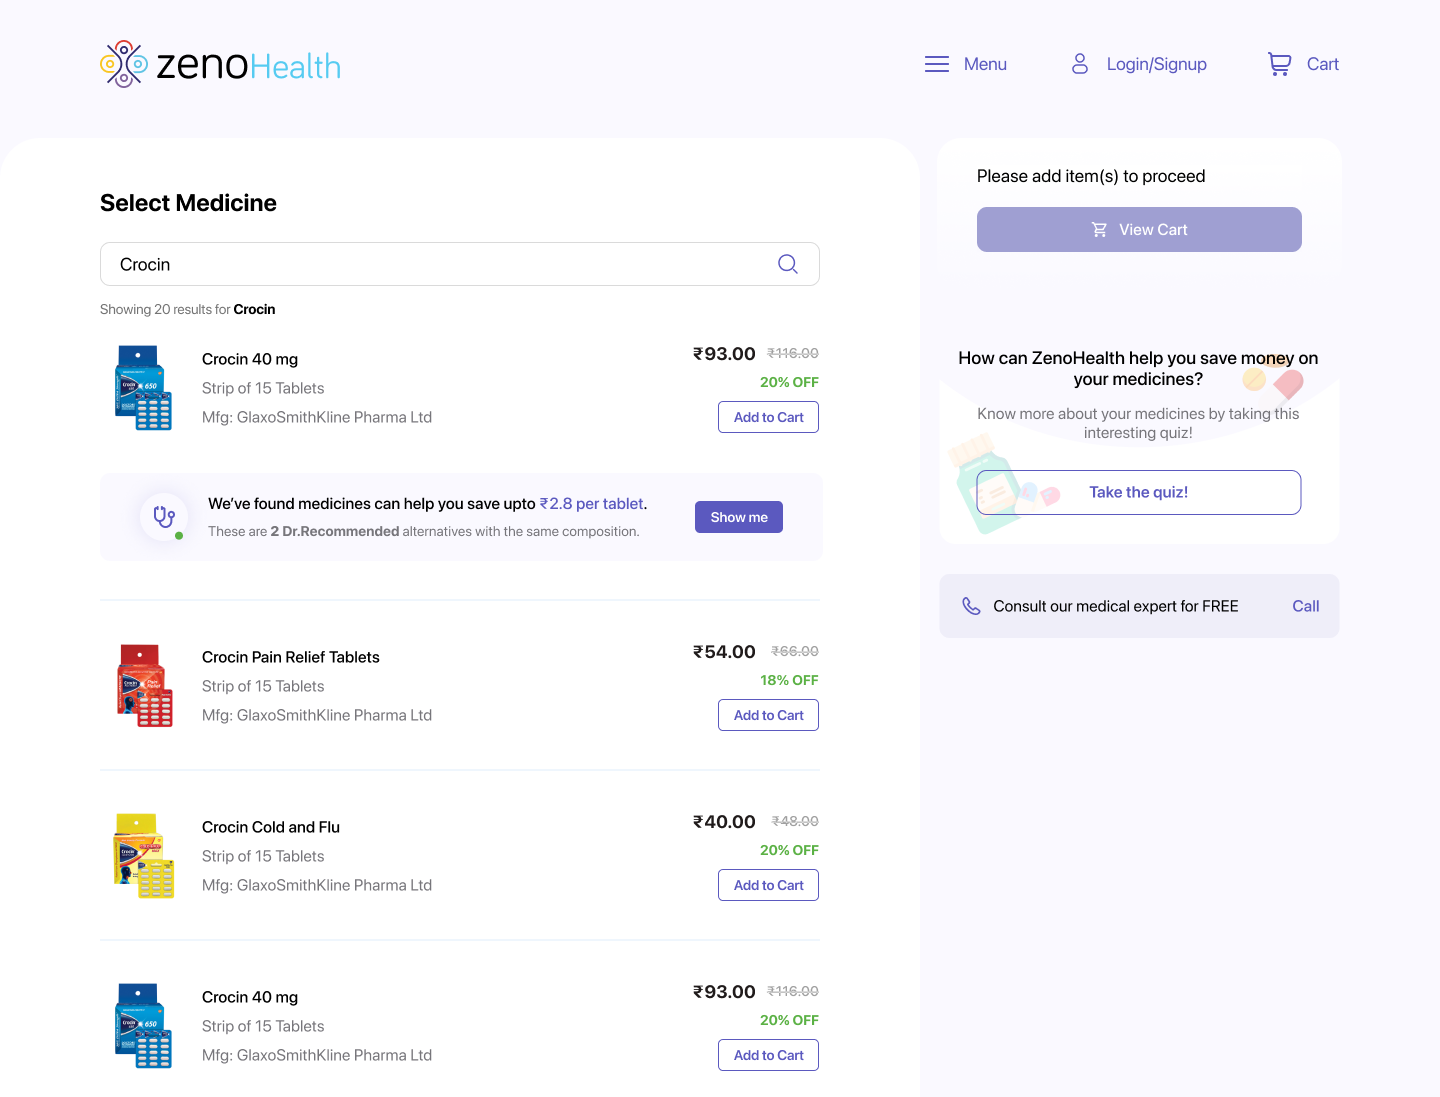Click the search magnifier icon
Image resolution: width=1440 pixels, height=1097 pixels.
pyautogui.click(x=788, y=264)
